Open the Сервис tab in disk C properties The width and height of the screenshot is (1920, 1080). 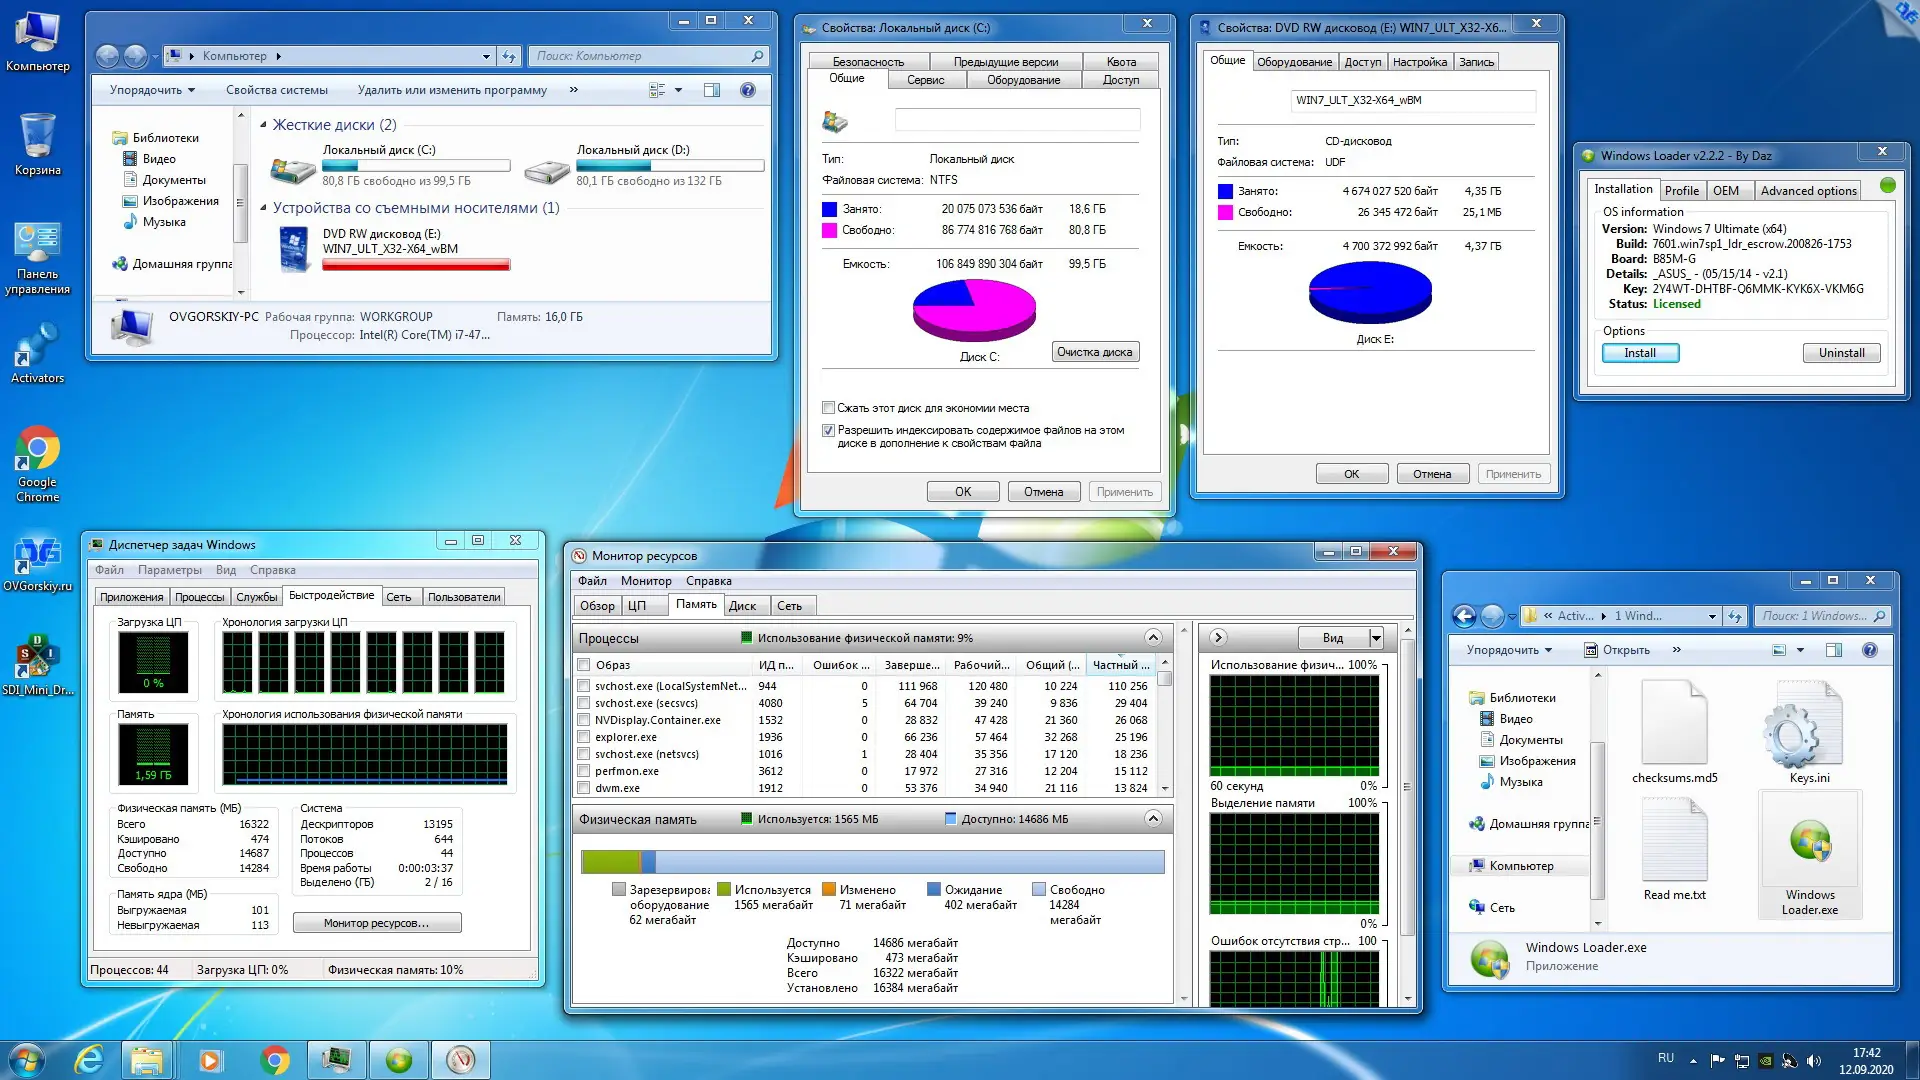click(925, 80)
